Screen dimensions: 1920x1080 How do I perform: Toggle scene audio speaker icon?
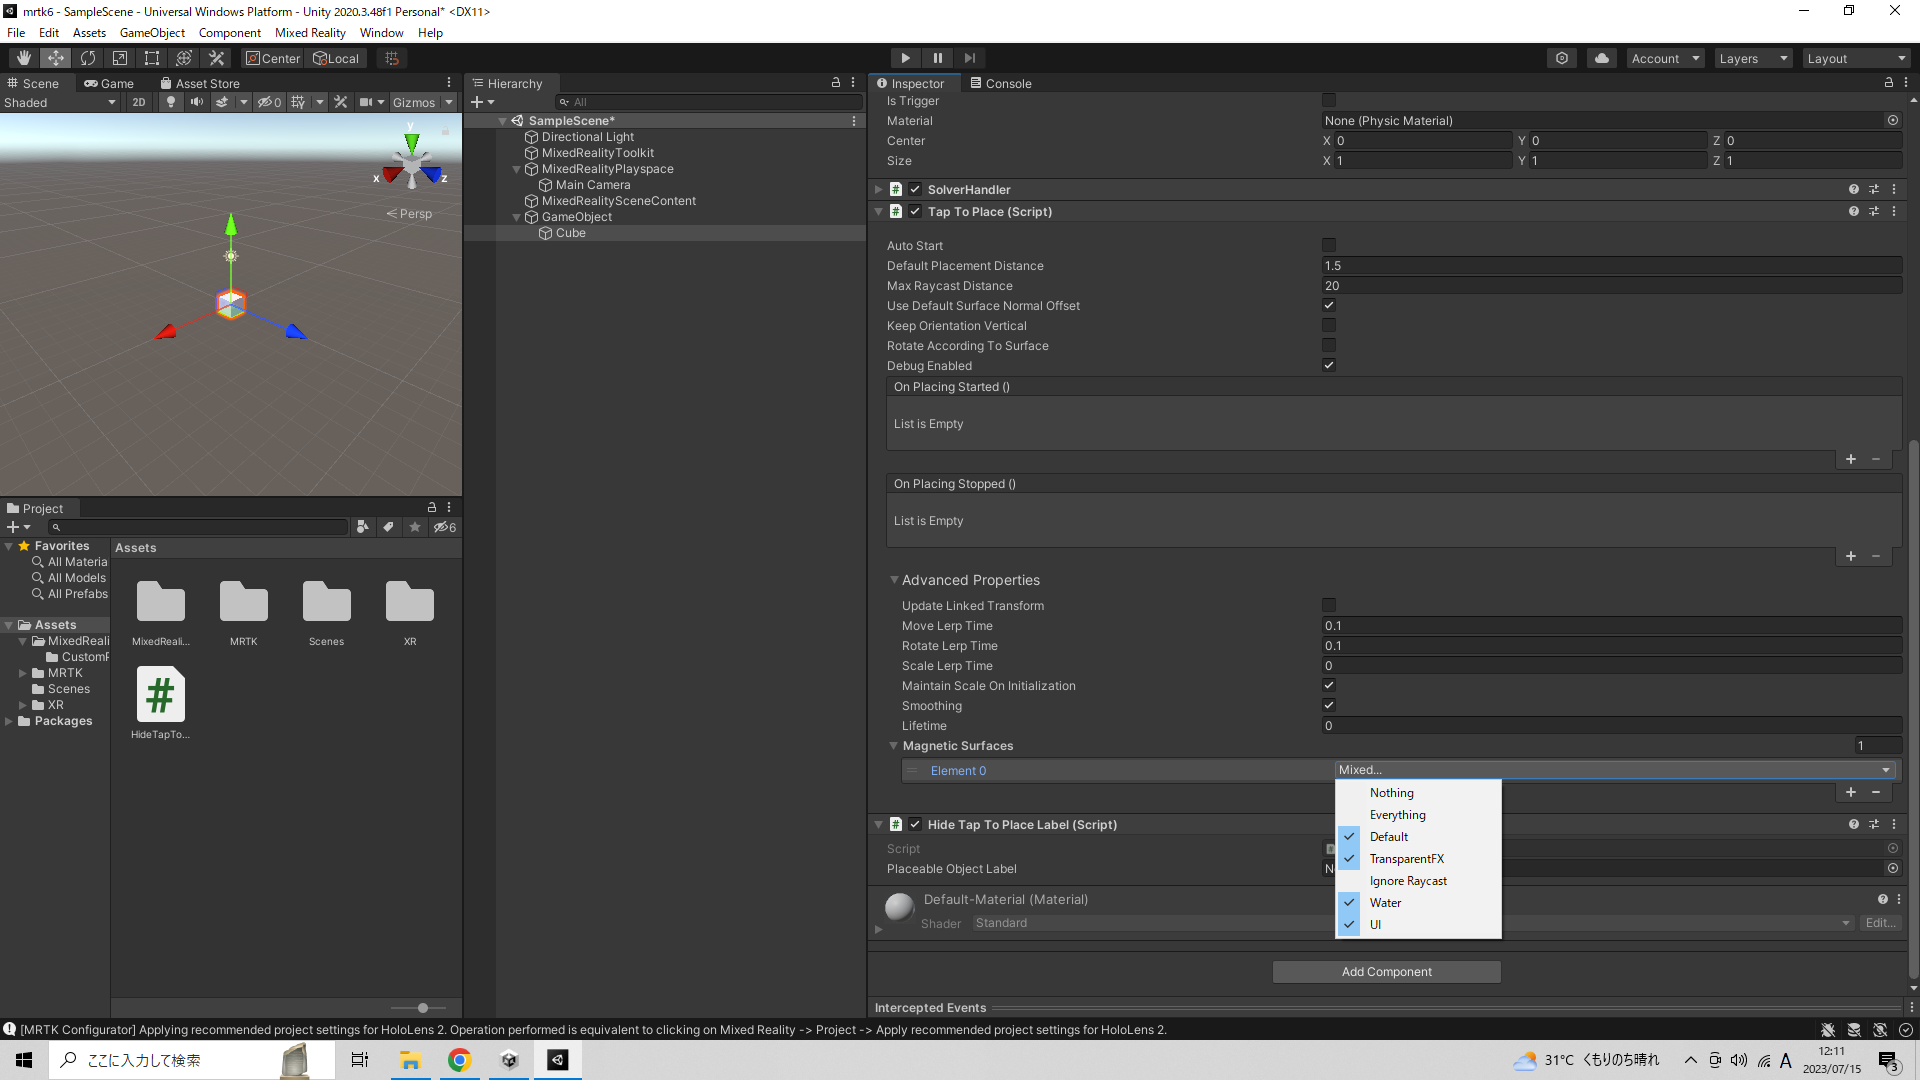pyautogui.click(x=197, y=102)
